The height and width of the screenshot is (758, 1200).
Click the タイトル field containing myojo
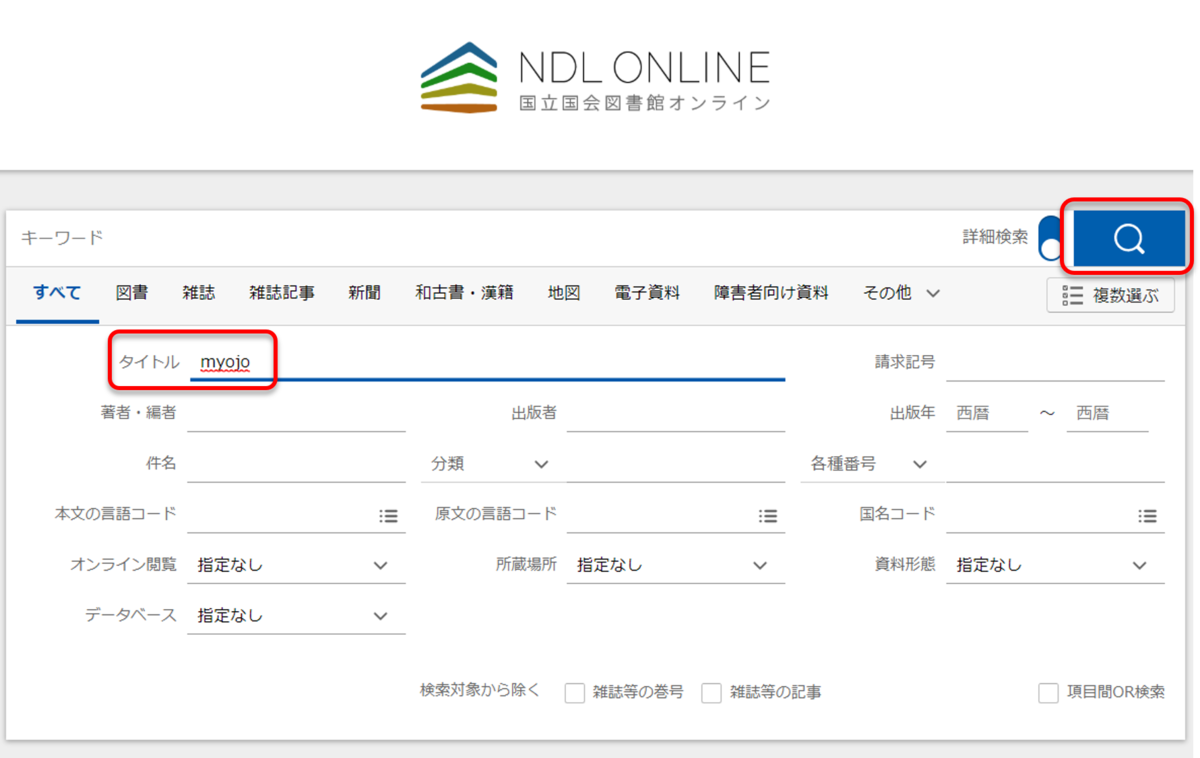[x=487, y=362]
